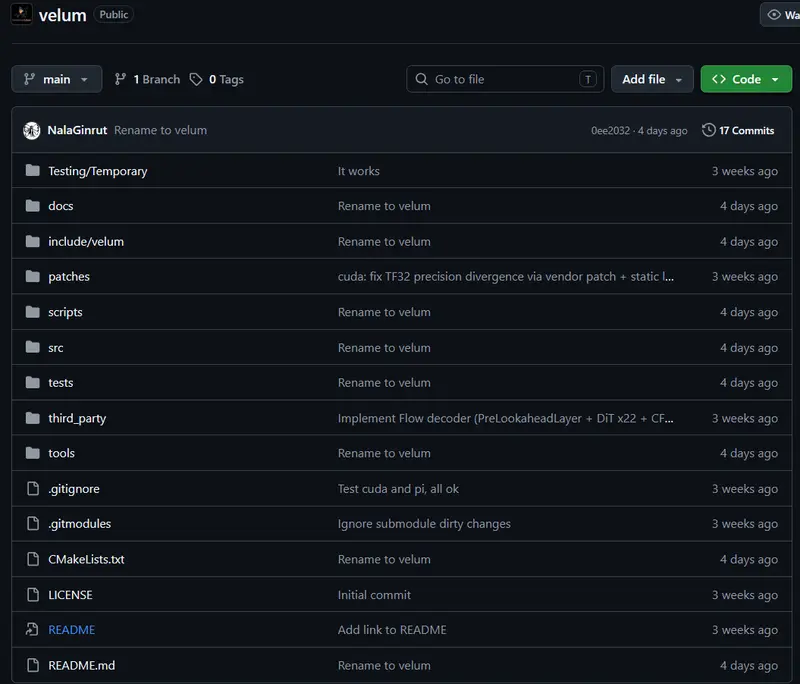Open the main branch selector dropdown
Screen dimensions: 800x684
coord(57,79)
